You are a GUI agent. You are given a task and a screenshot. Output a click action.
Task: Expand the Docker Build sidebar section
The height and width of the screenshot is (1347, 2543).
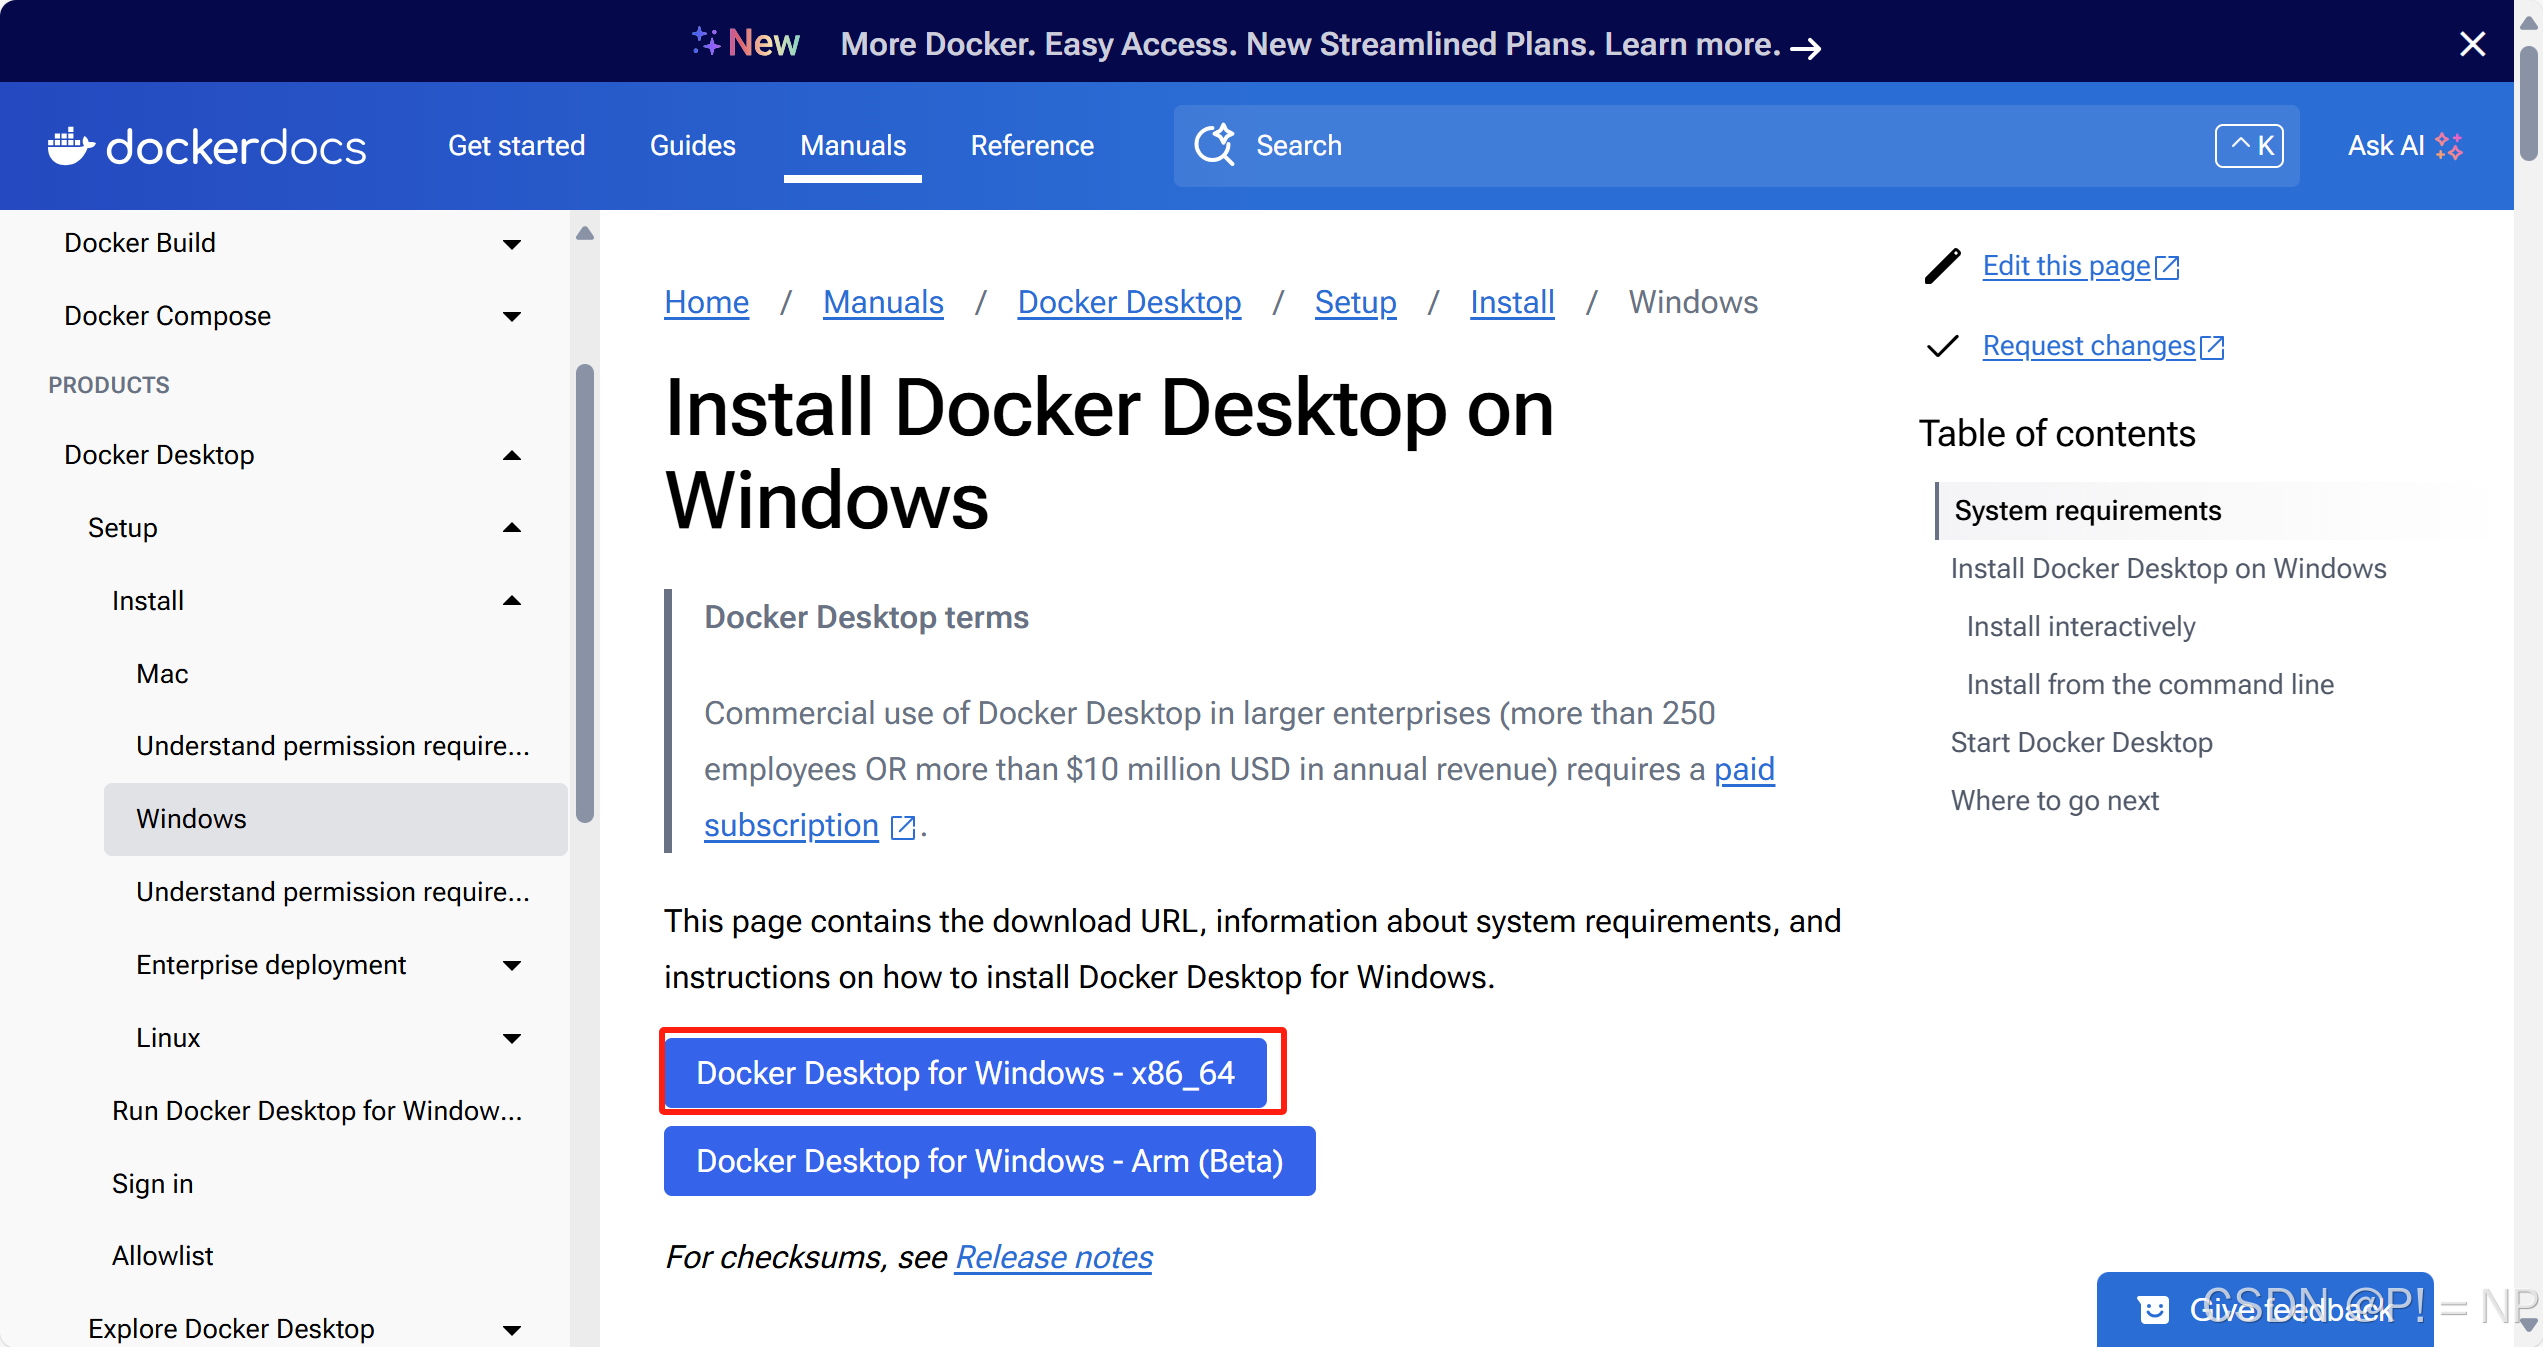(x=512, y=244)
